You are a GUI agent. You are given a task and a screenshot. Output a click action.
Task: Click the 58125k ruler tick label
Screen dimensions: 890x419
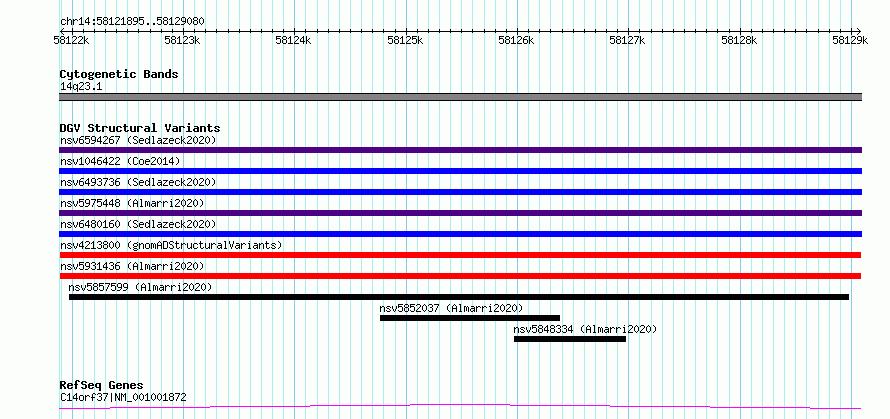coord(405,40)
